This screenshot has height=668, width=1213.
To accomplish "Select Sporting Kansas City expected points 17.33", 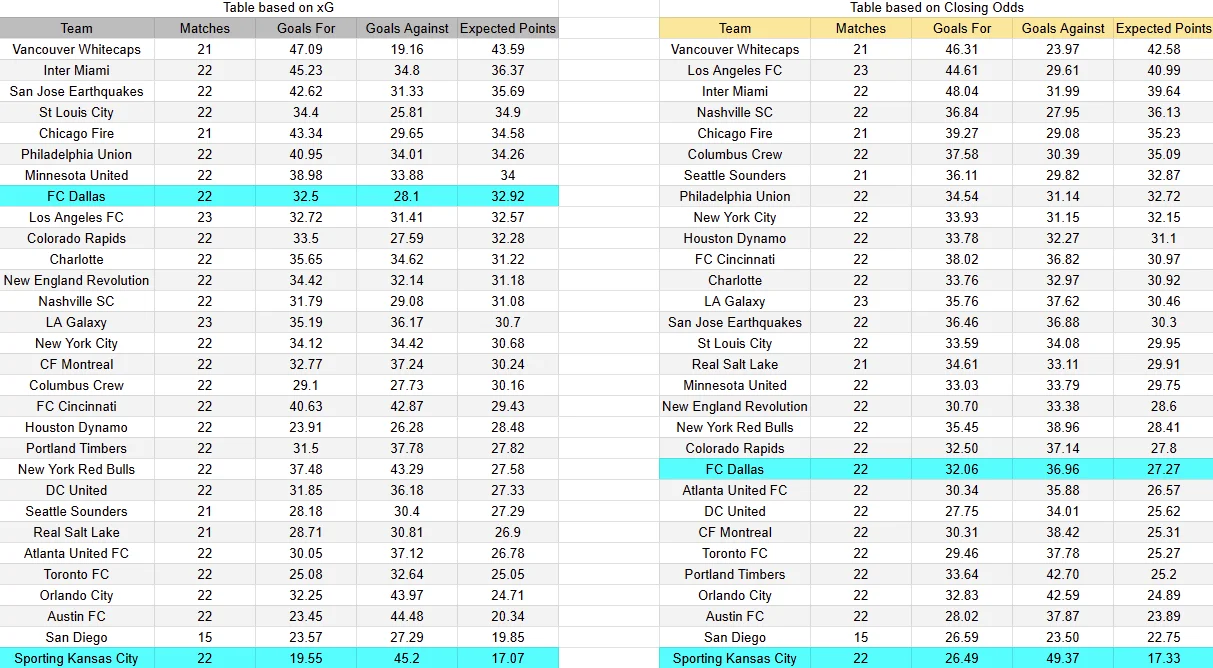I will coord(1163,658).
